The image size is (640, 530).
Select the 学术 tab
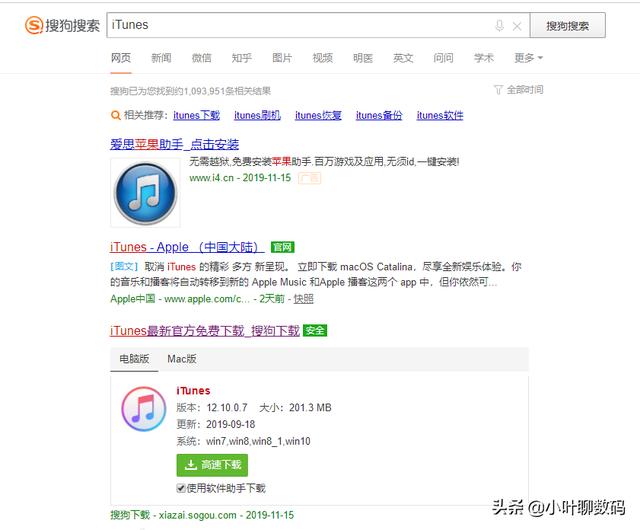coord(484,58)
